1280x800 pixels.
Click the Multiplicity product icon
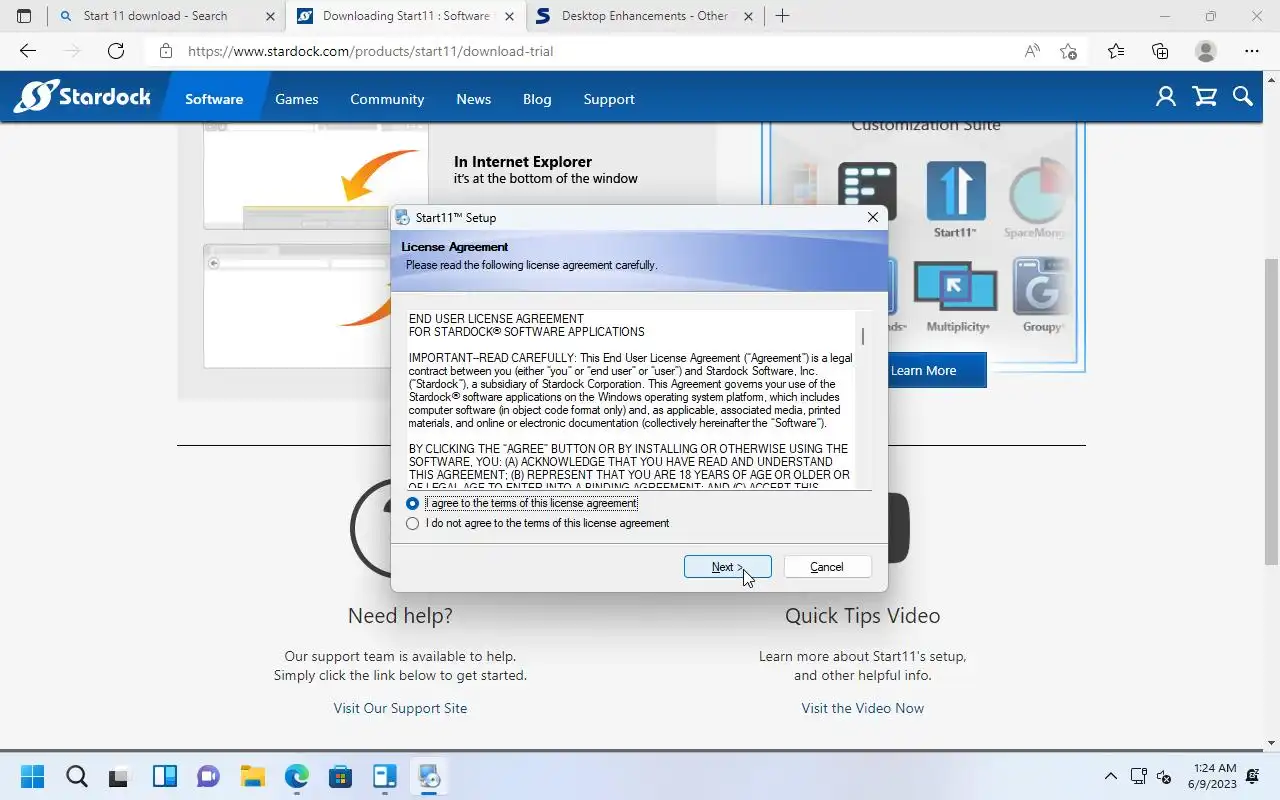956,288
